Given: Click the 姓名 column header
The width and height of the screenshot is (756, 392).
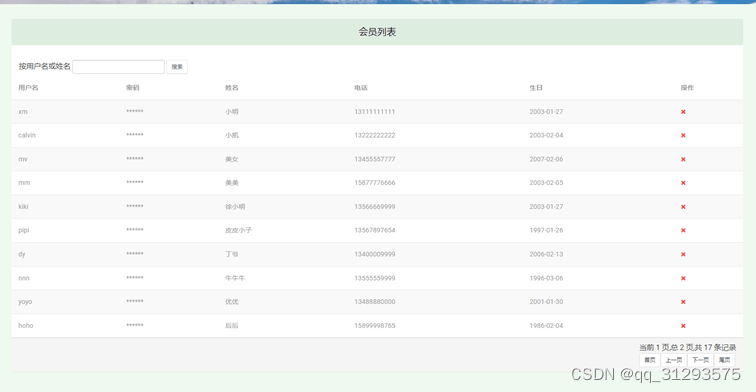Looking at the screenshot, I should (x=231, y=88).
